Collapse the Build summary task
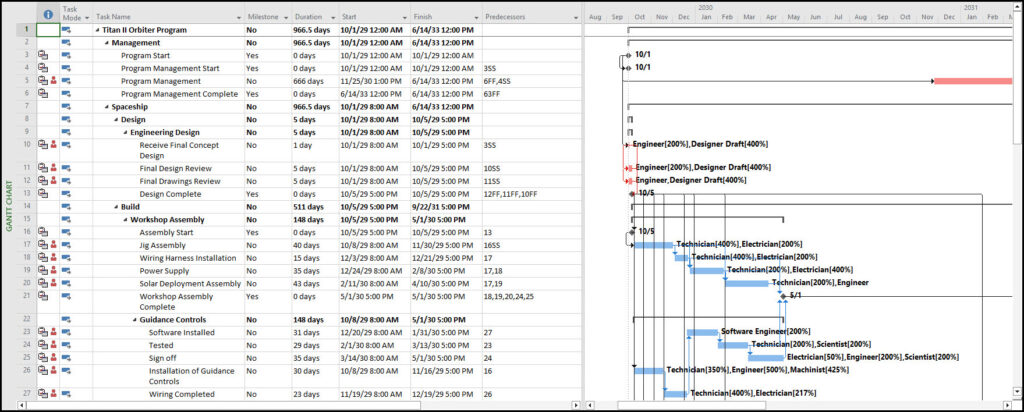Image resolution: width=1024 pixels, height=412 pixels. (116, 207)
